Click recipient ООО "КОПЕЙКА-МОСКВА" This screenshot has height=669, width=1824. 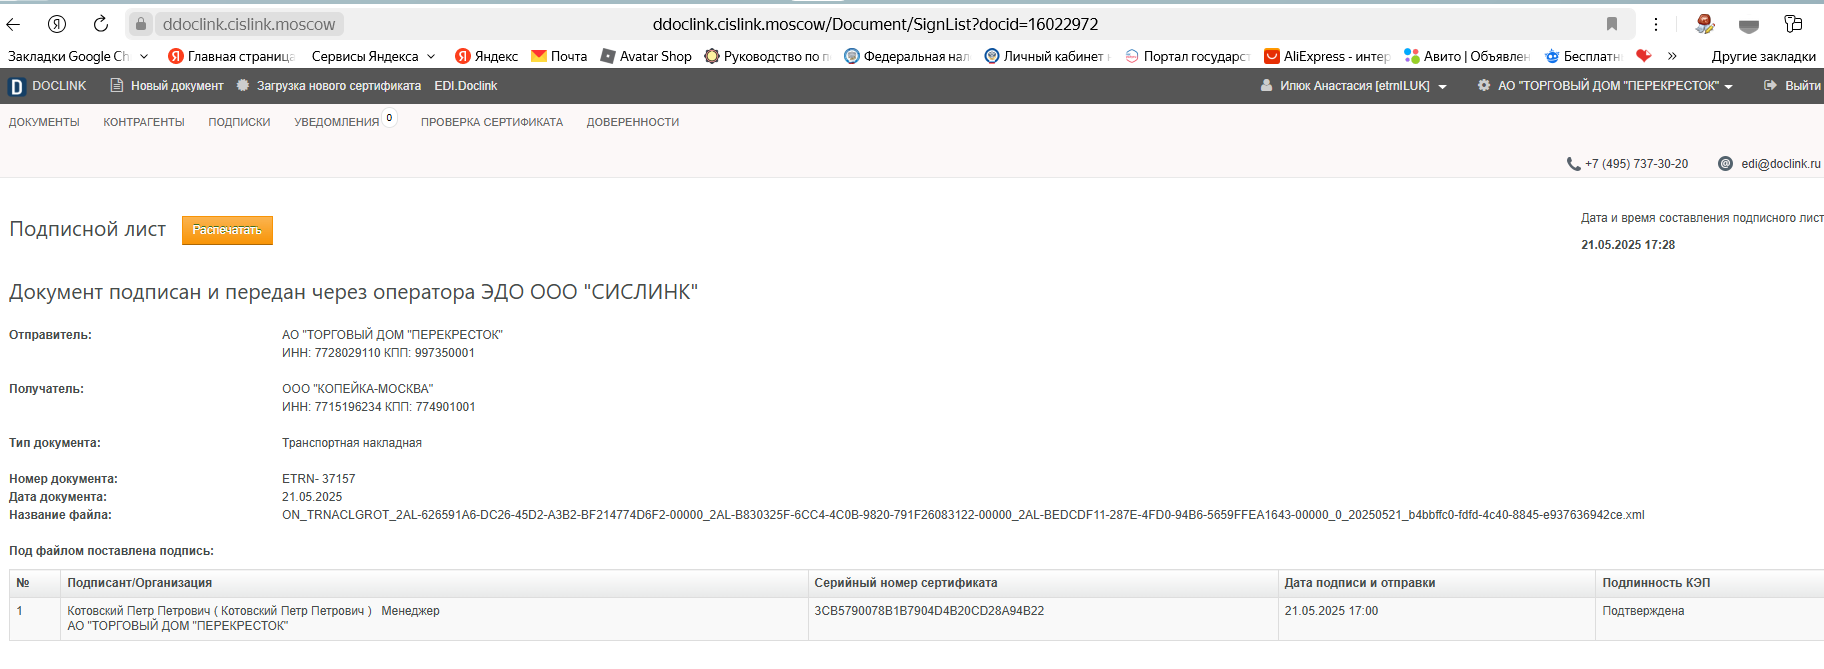click(357, 389)
